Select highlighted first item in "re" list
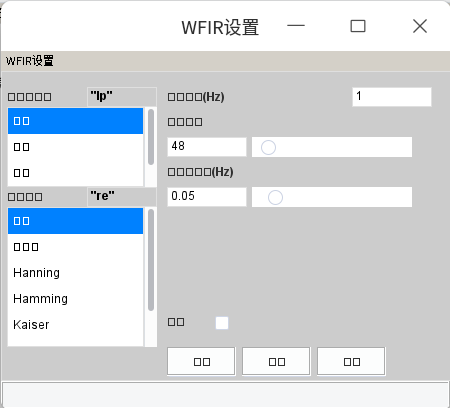This screenshot has height=408, width=450. tap(75, 221)
